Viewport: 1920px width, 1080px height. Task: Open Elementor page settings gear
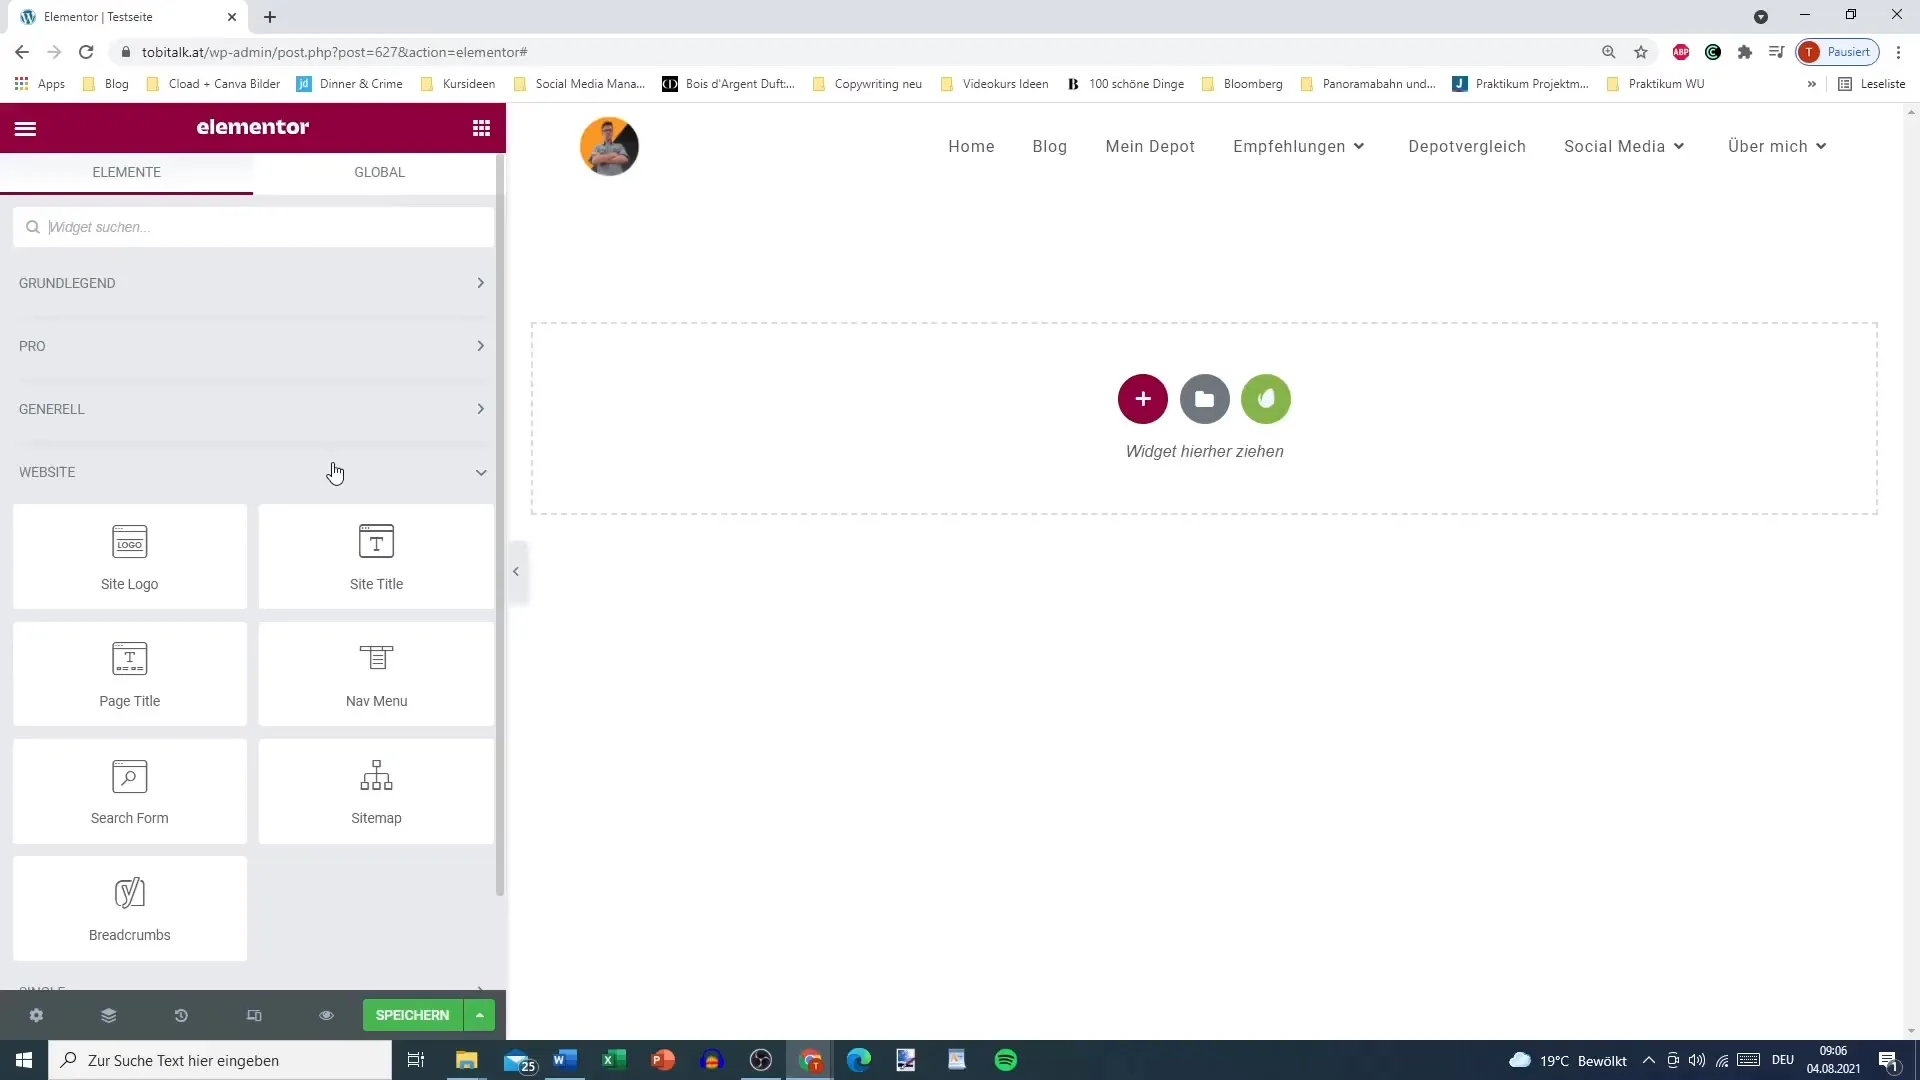pyautogui.click(x=36, y=1015)
